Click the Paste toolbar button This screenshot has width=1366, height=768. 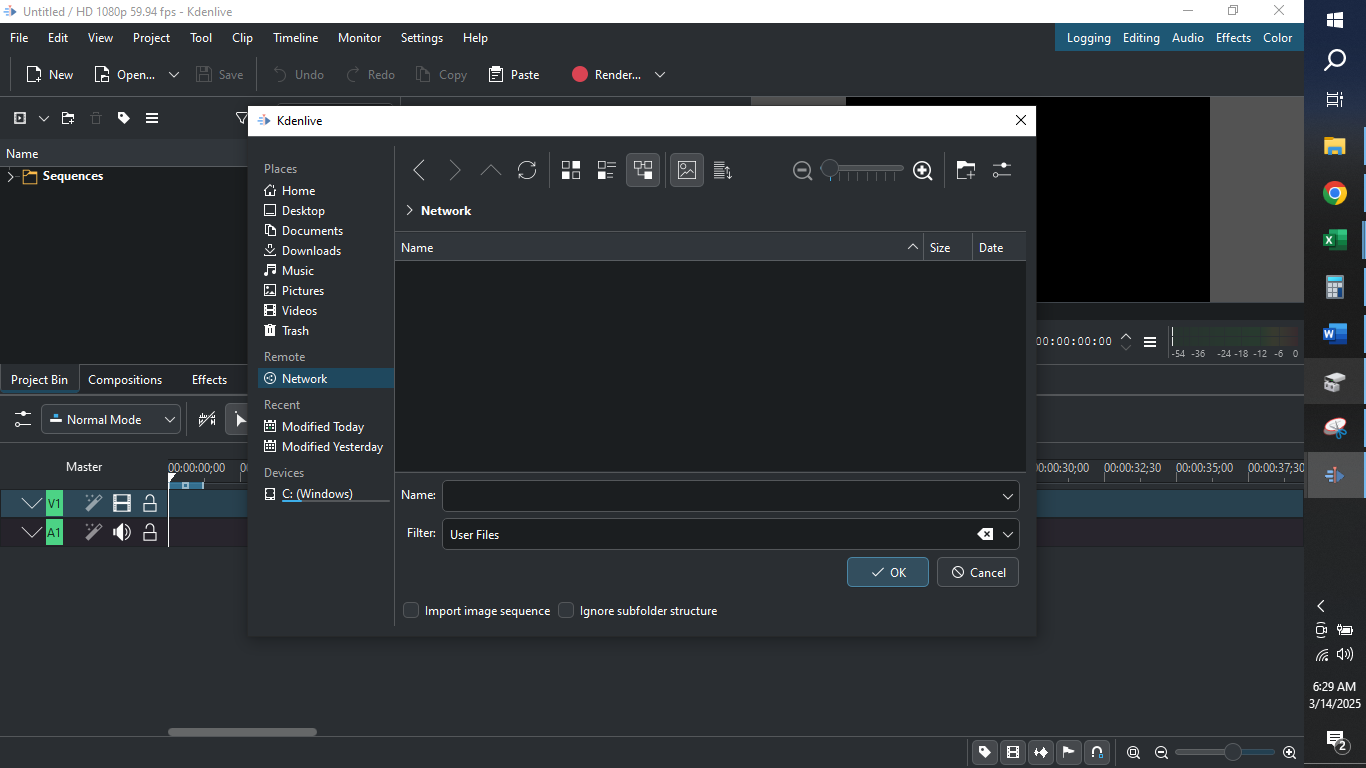click(514, 75)
